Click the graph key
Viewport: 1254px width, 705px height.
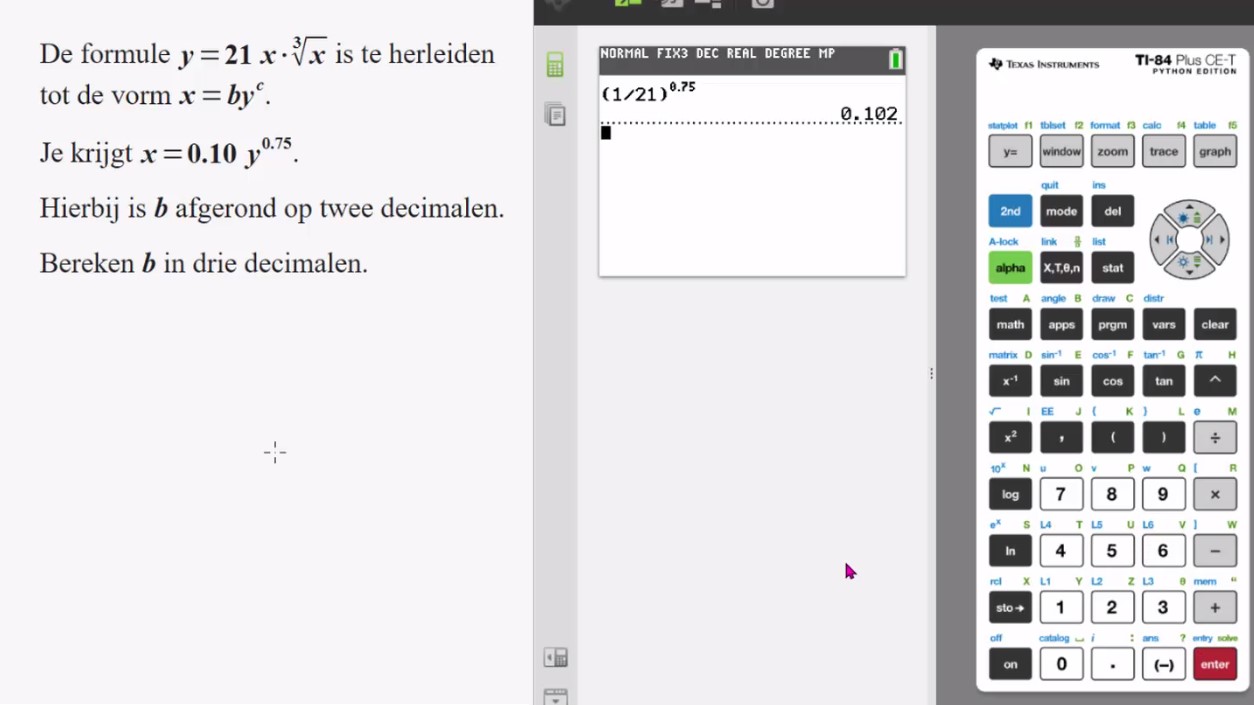(x=1215, y=152)
